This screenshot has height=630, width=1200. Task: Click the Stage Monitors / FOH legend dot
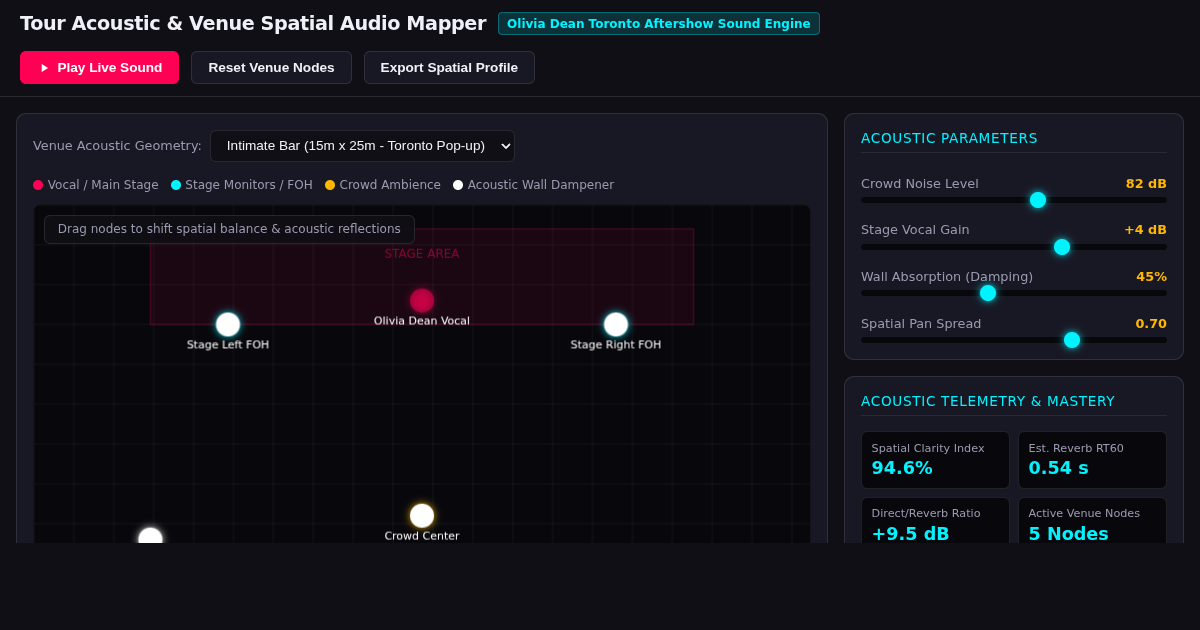pyautogui.click(x=176, y=185)
